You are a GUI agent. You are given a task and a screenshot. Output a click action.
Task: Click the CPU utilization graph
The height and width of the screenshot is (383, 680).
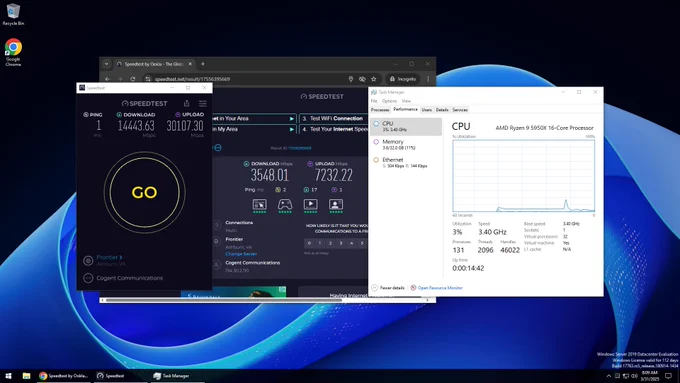tap(523, 176)
